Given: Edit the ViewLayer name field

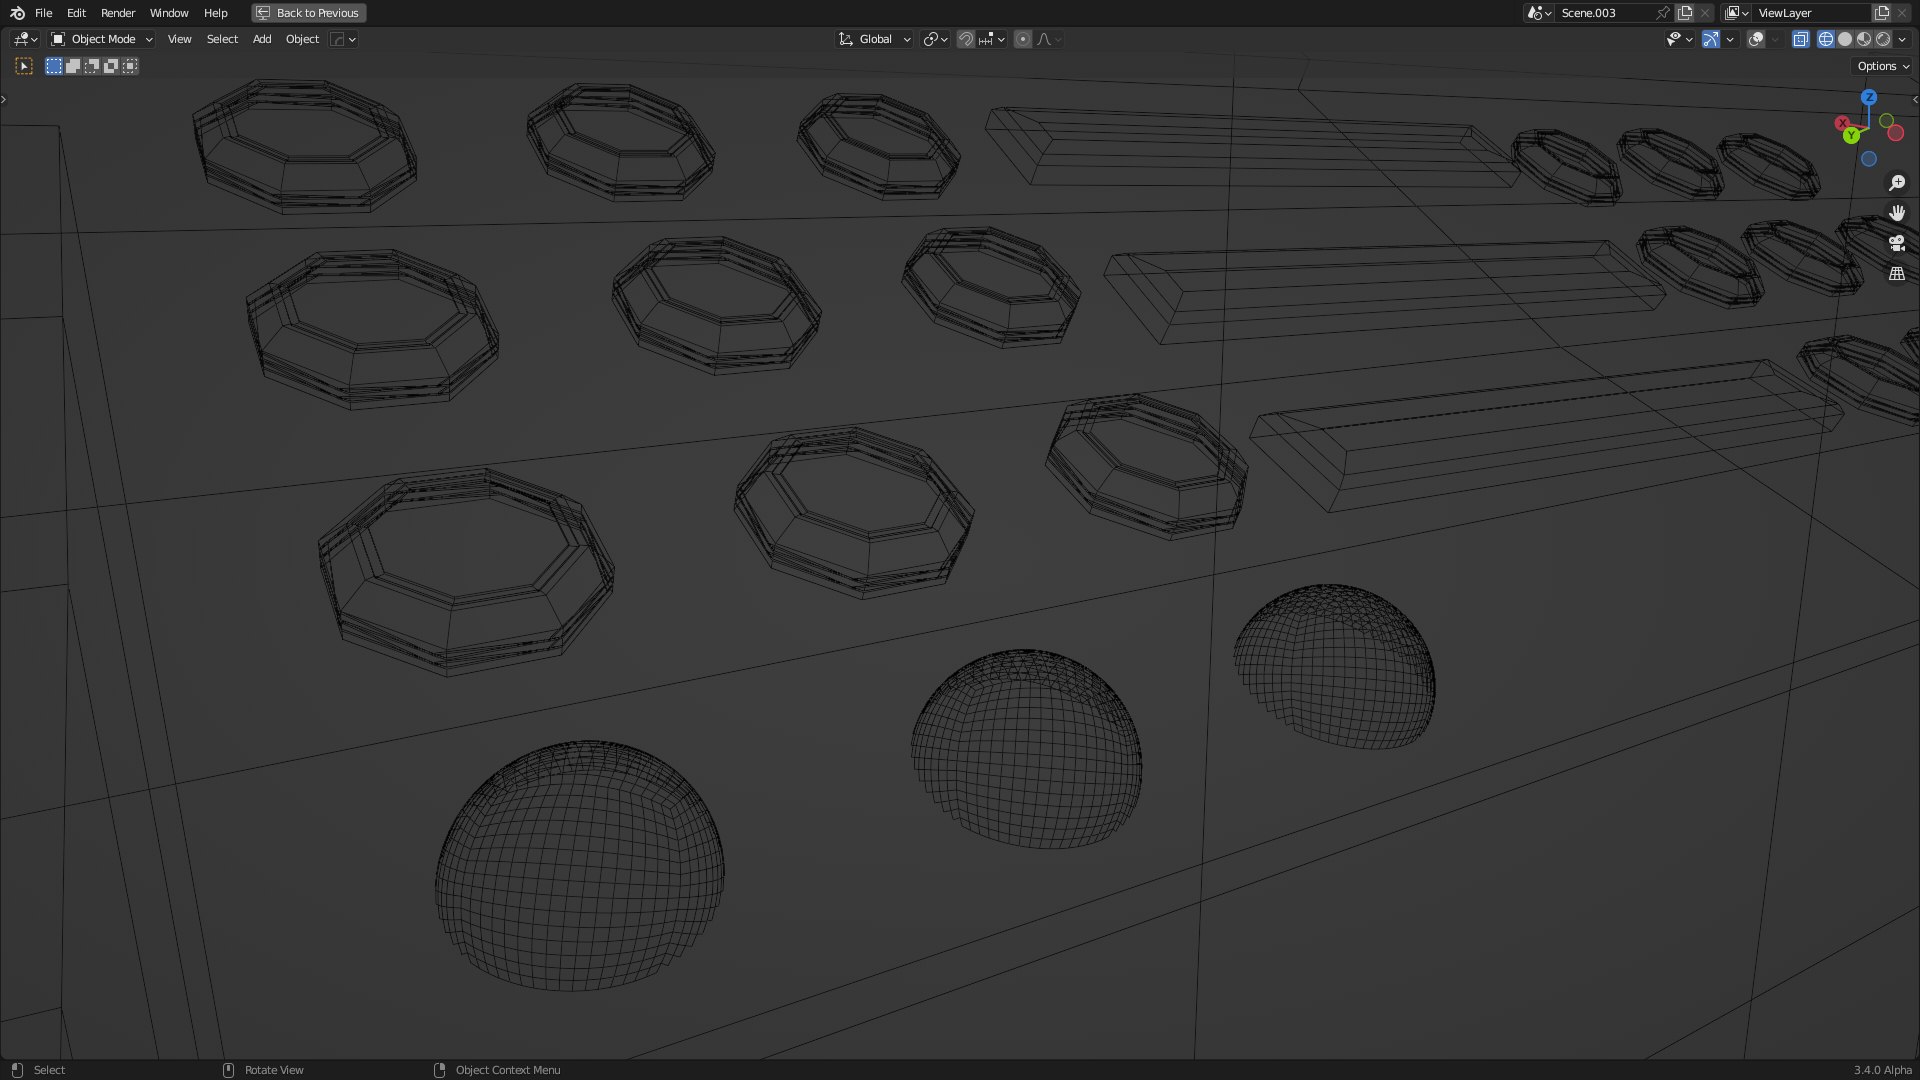Looking at the screenshot, I should pyautogui.click(x=1812, y=13).
